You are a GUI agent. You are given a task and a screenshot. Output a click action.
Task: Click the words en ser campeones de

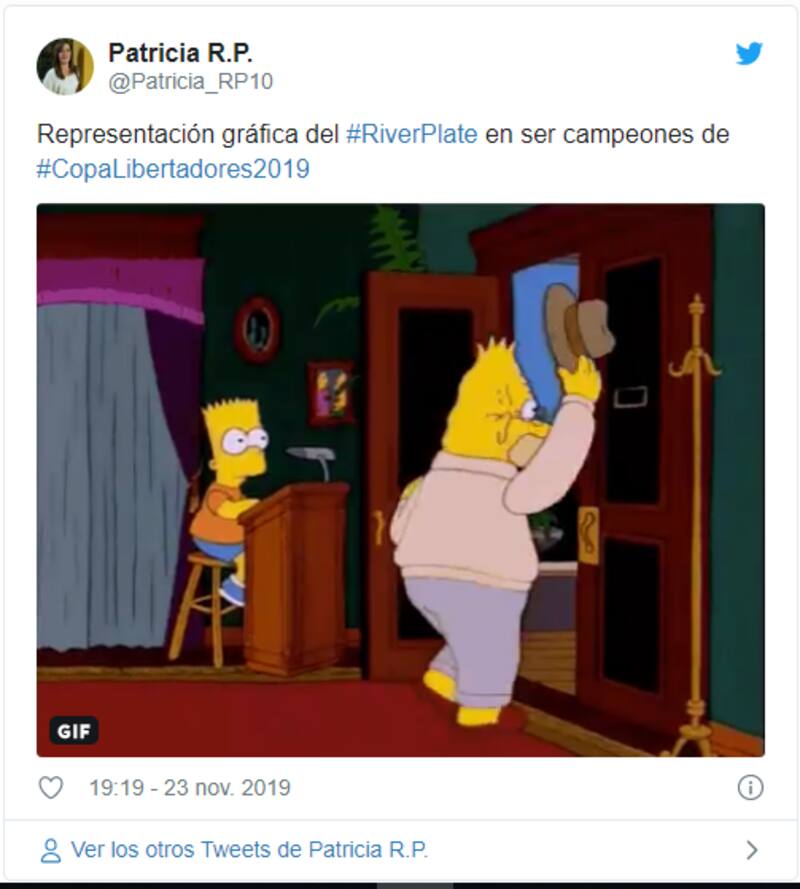tap(607, 135)
